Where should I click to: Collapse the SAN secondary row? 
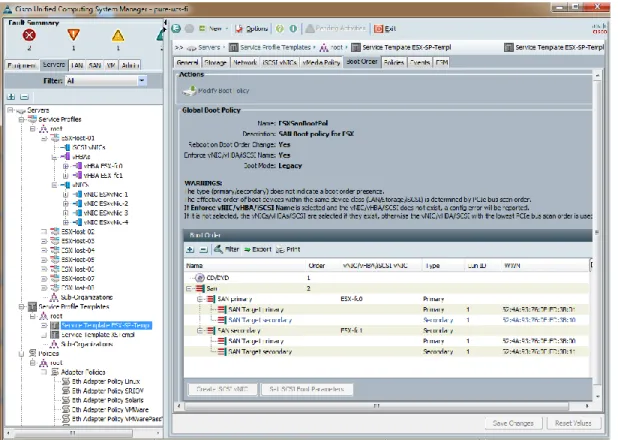coord(200,330)
